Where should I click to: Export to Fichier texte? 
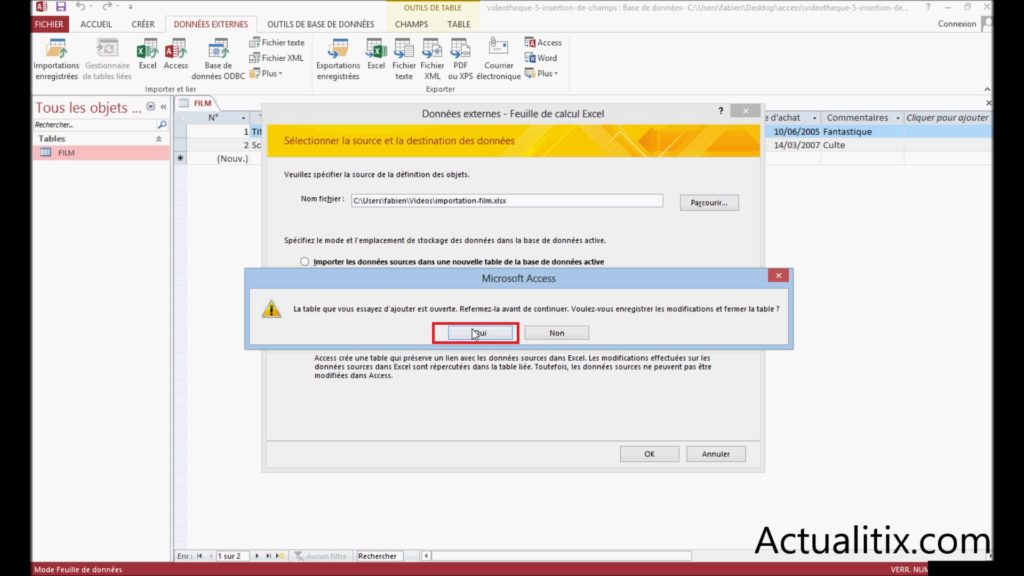pyautogui.click(x=404, y=59)
